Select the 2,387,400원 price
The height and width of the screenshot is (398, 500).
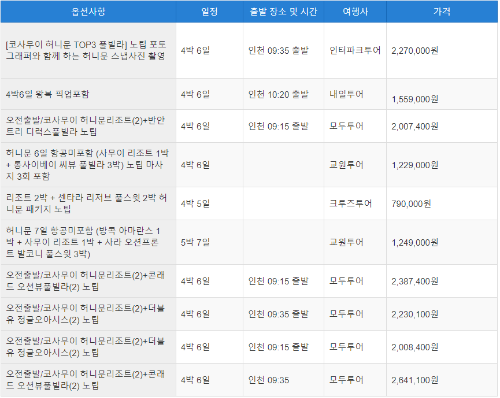click(x=415, y=281)
